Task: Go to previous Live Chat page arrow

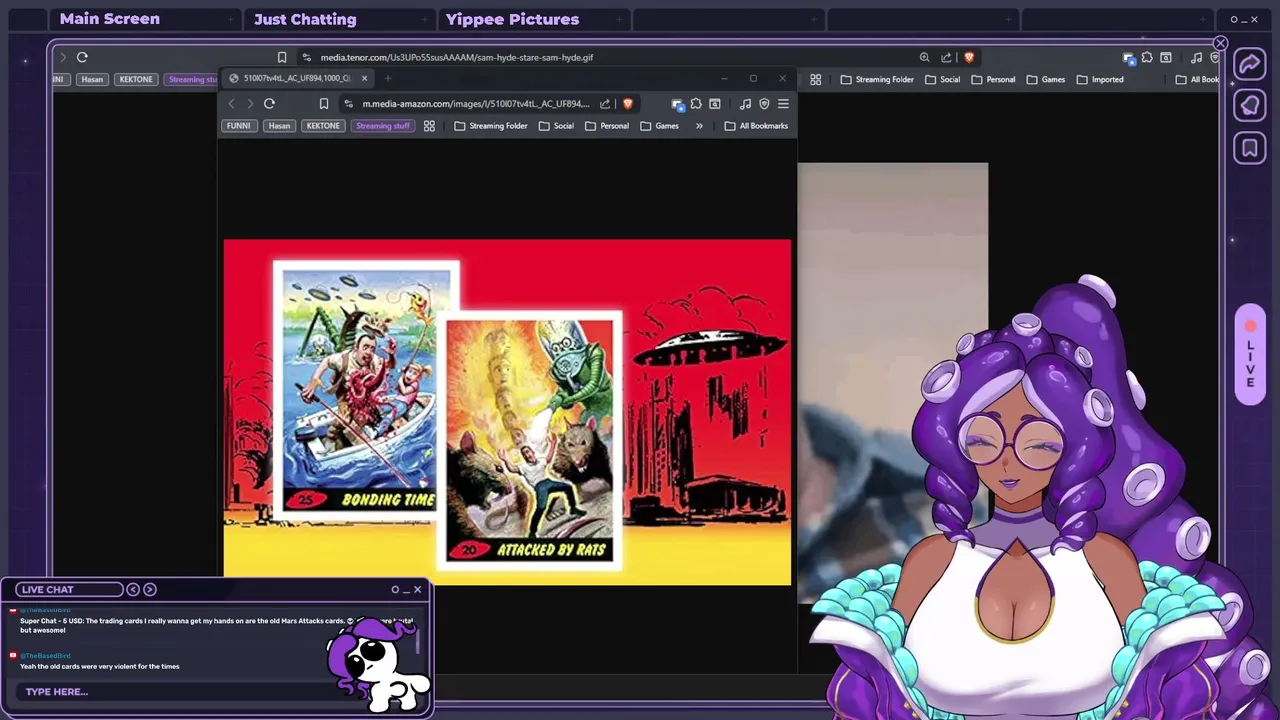Action: (x=133, y=589)
